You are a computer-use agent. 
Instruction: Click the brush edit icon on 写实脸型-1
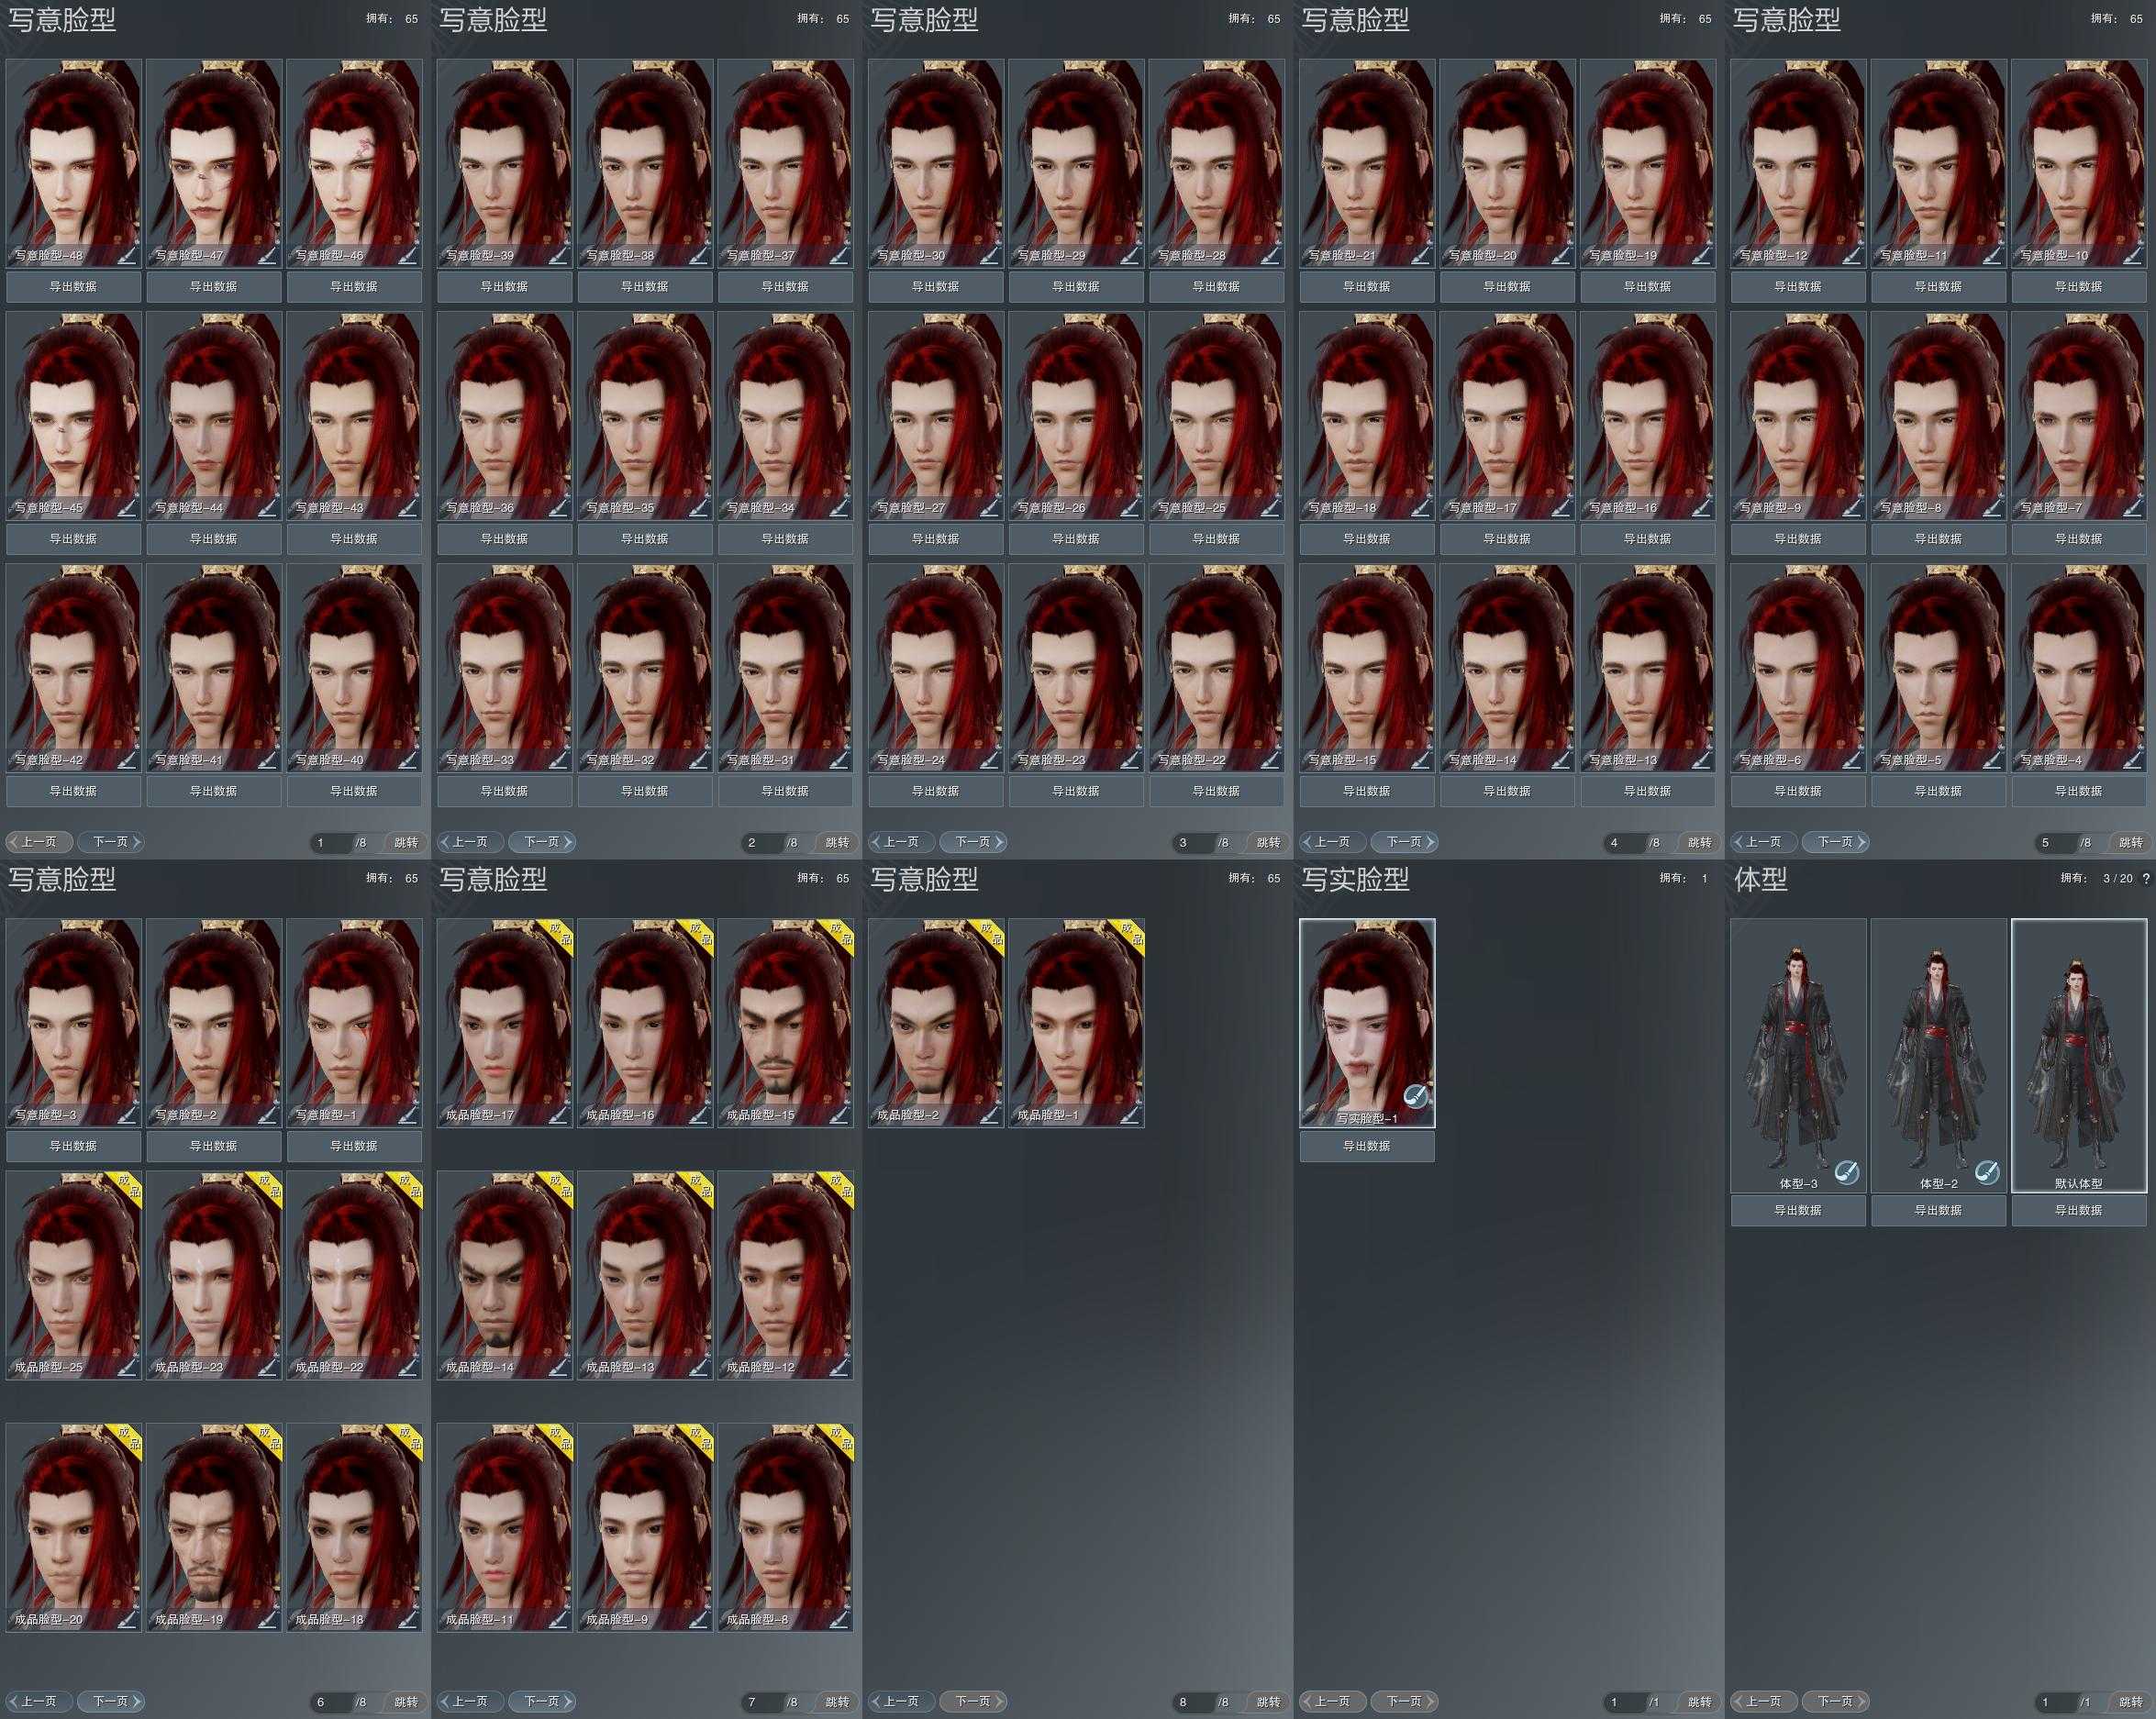pyautogui.click(x=1415, y=1096)
